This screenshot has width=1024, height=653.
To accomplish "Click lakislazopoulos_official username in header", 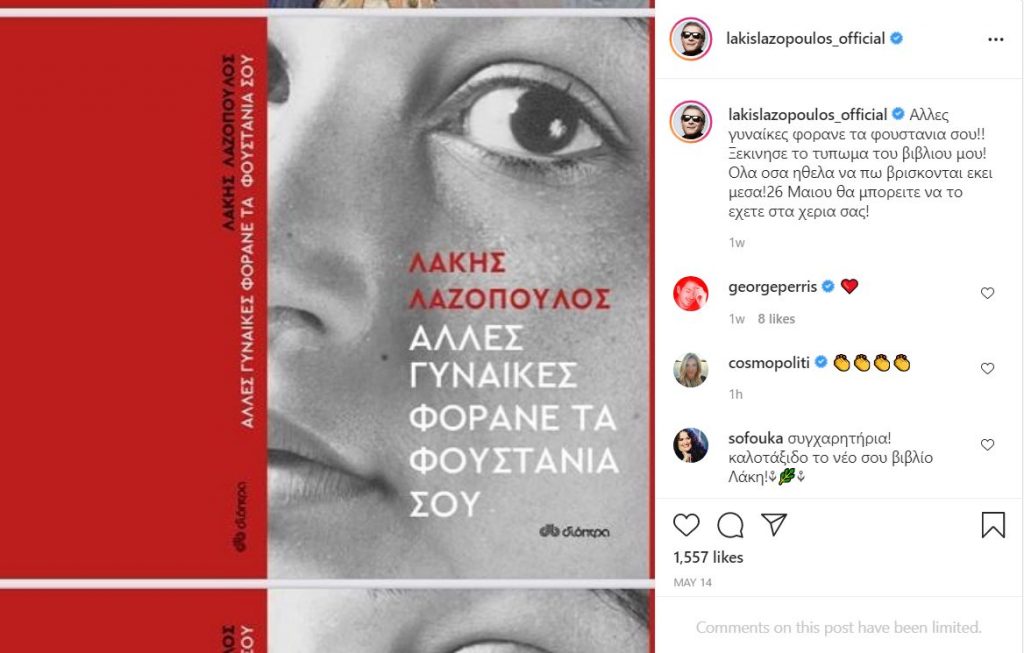I will (806, 39).
